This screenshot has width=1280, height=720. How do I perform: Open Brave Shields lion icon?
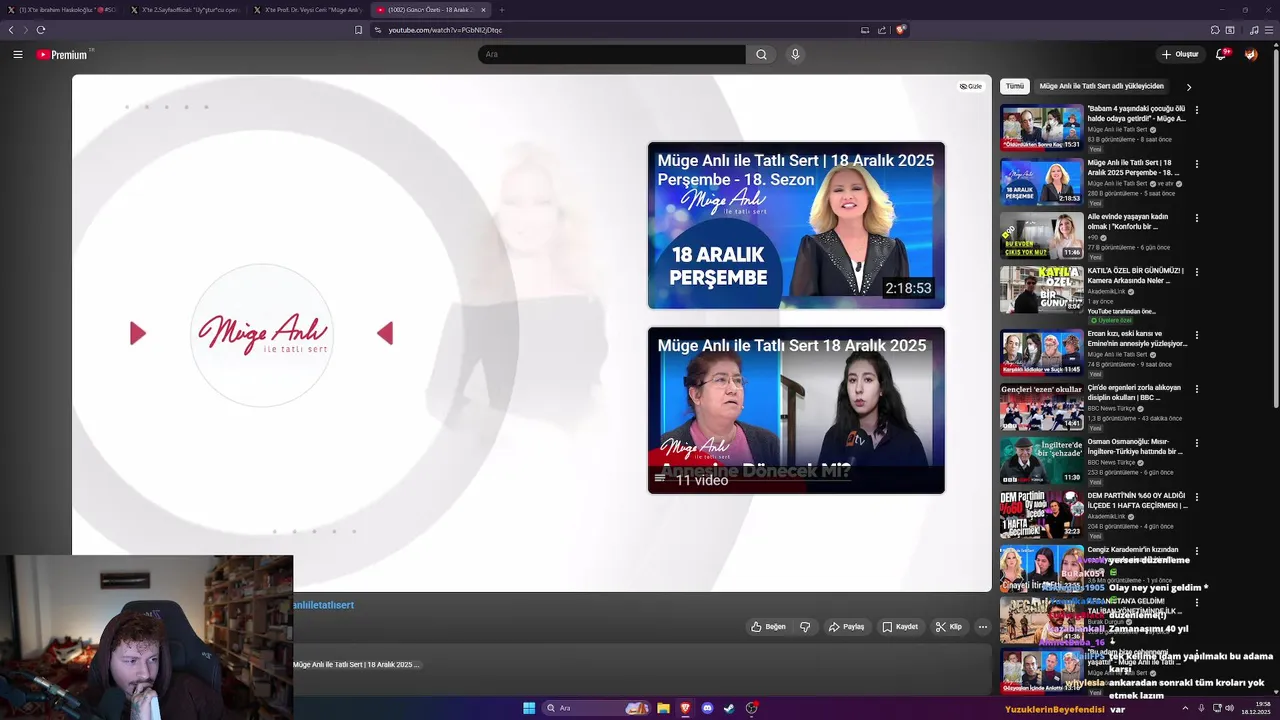[900, 30]
